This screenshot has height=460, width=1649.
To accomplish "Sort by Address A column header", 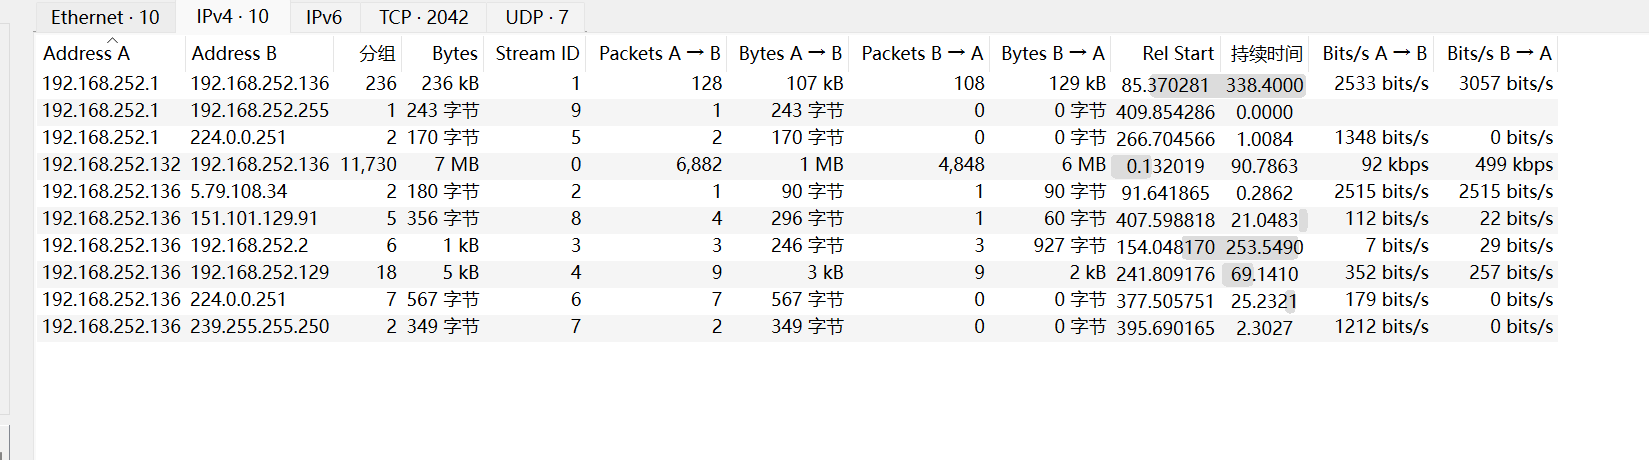I will pos(86,54).
